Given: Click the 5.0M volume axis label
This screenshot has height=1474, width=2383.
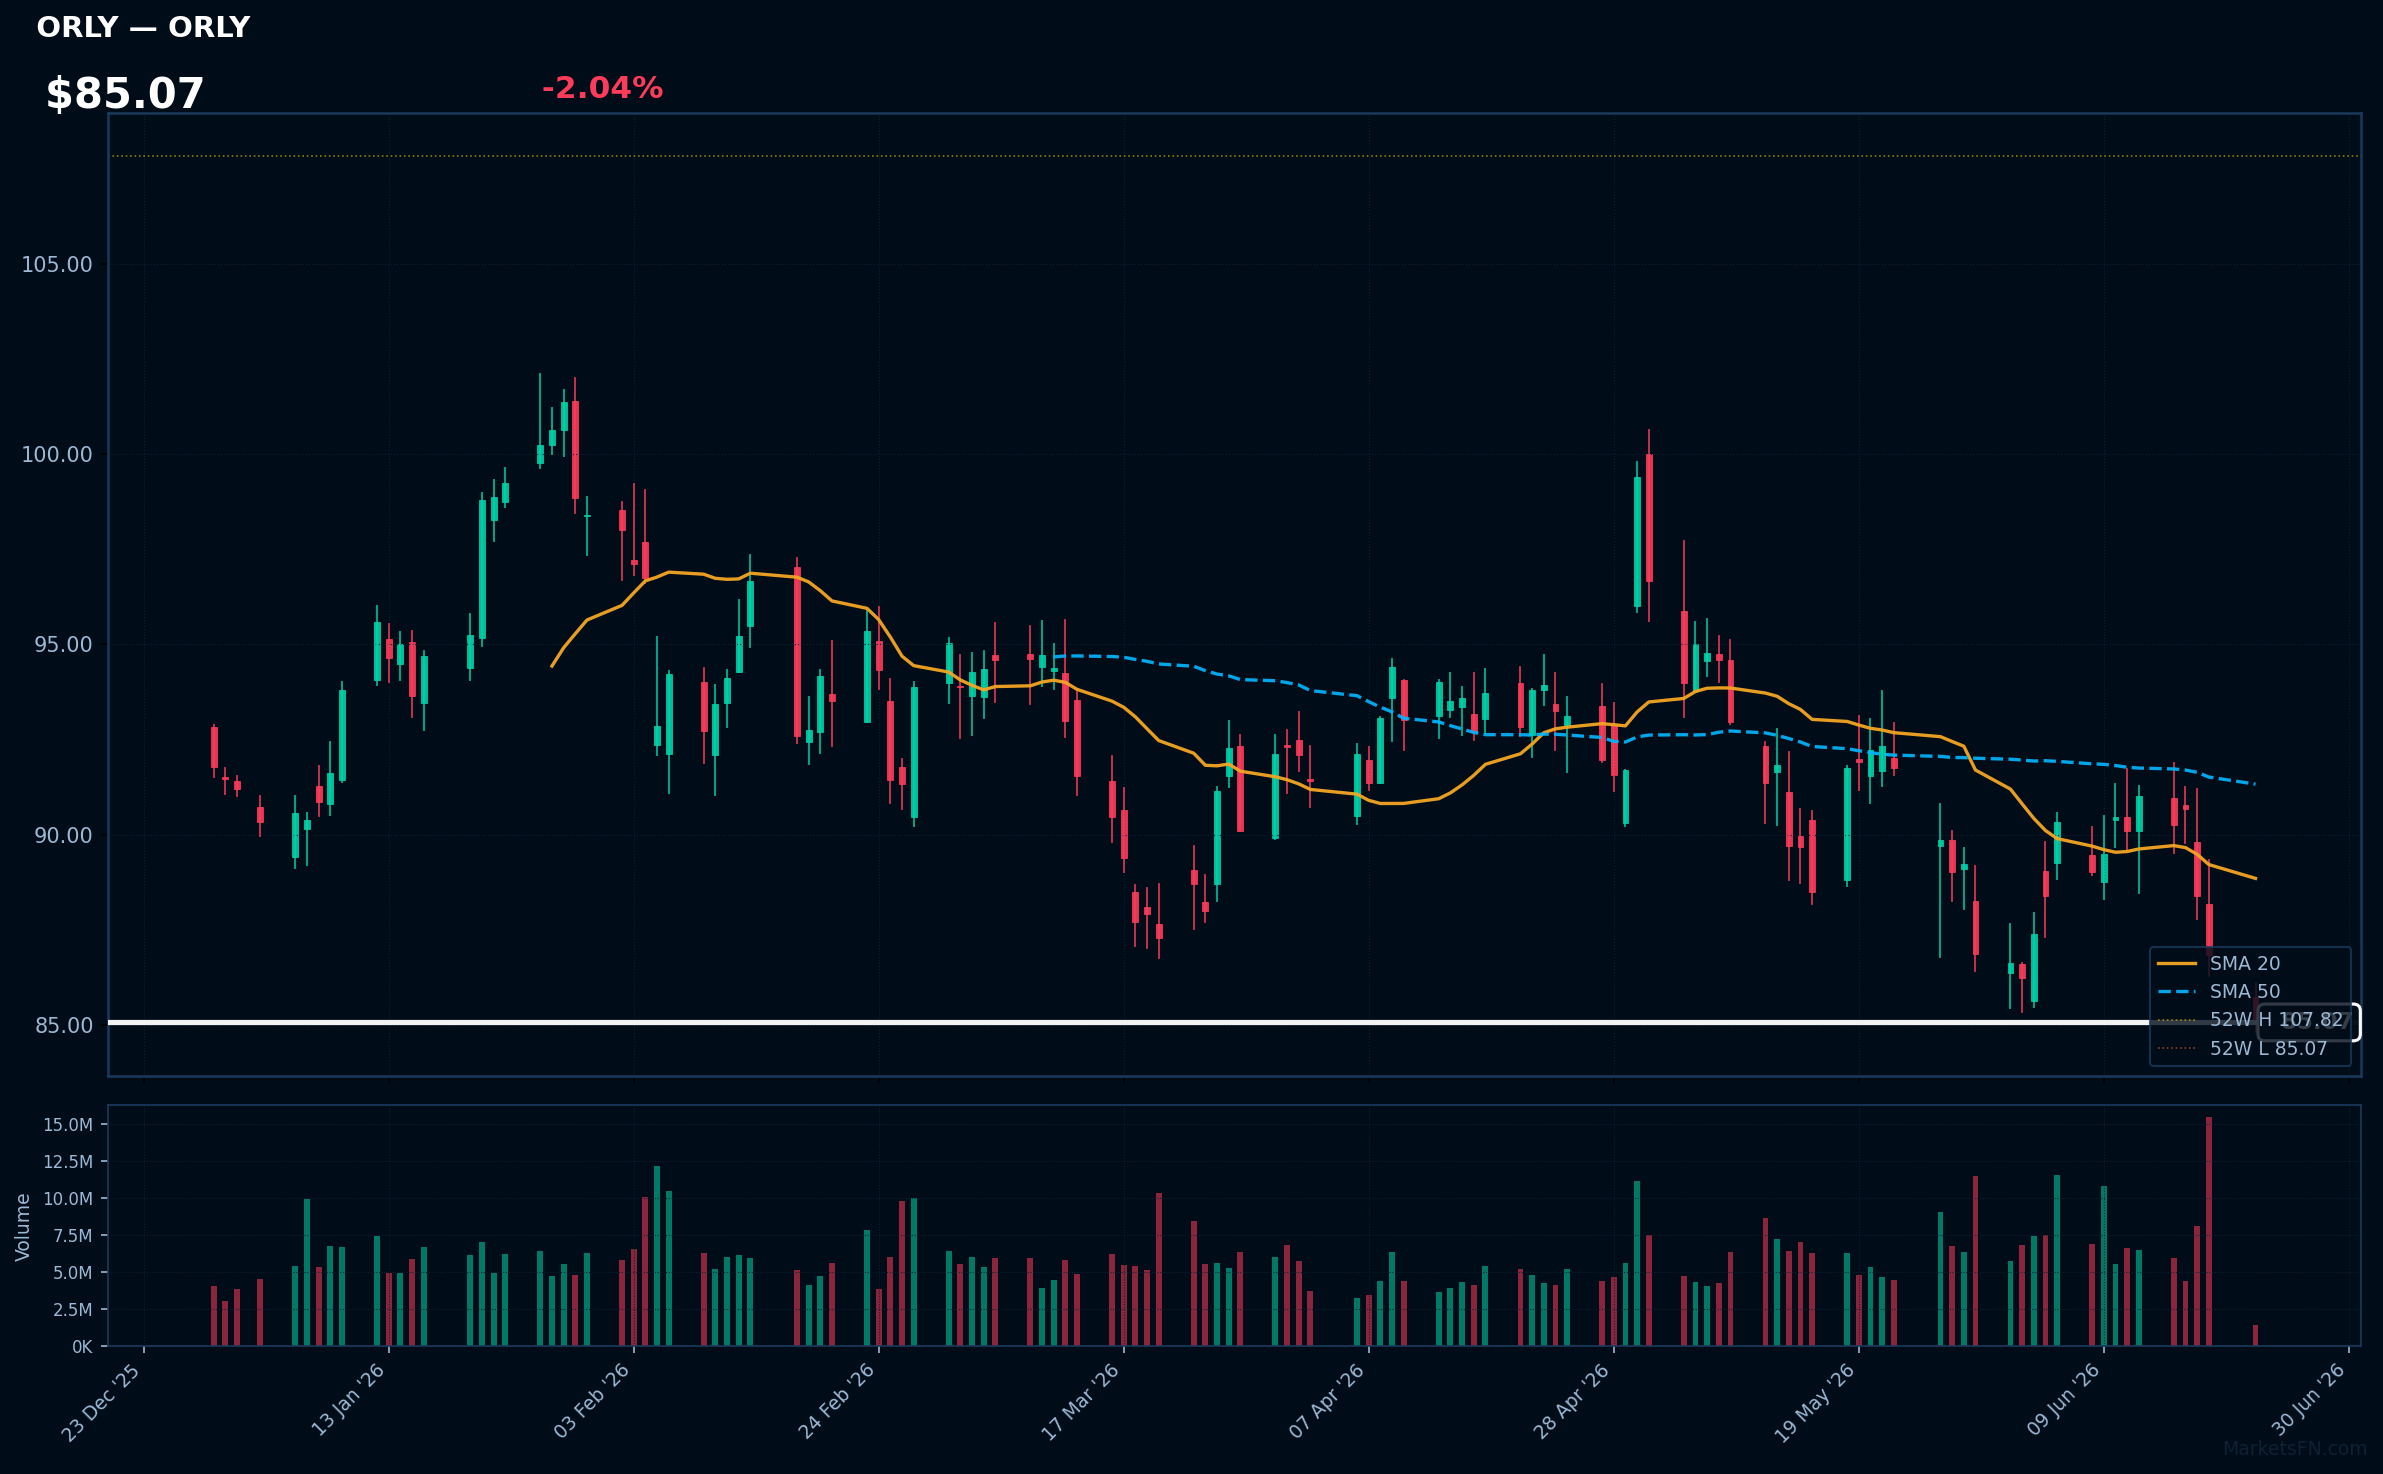Looking at the screenshot, I should pyautogui.click(x=73, y=1272).
